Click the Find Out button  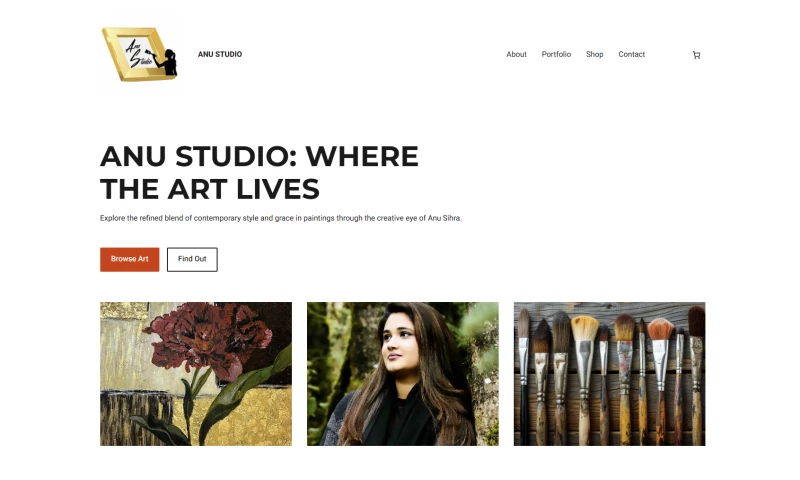(x=192, y=259)
